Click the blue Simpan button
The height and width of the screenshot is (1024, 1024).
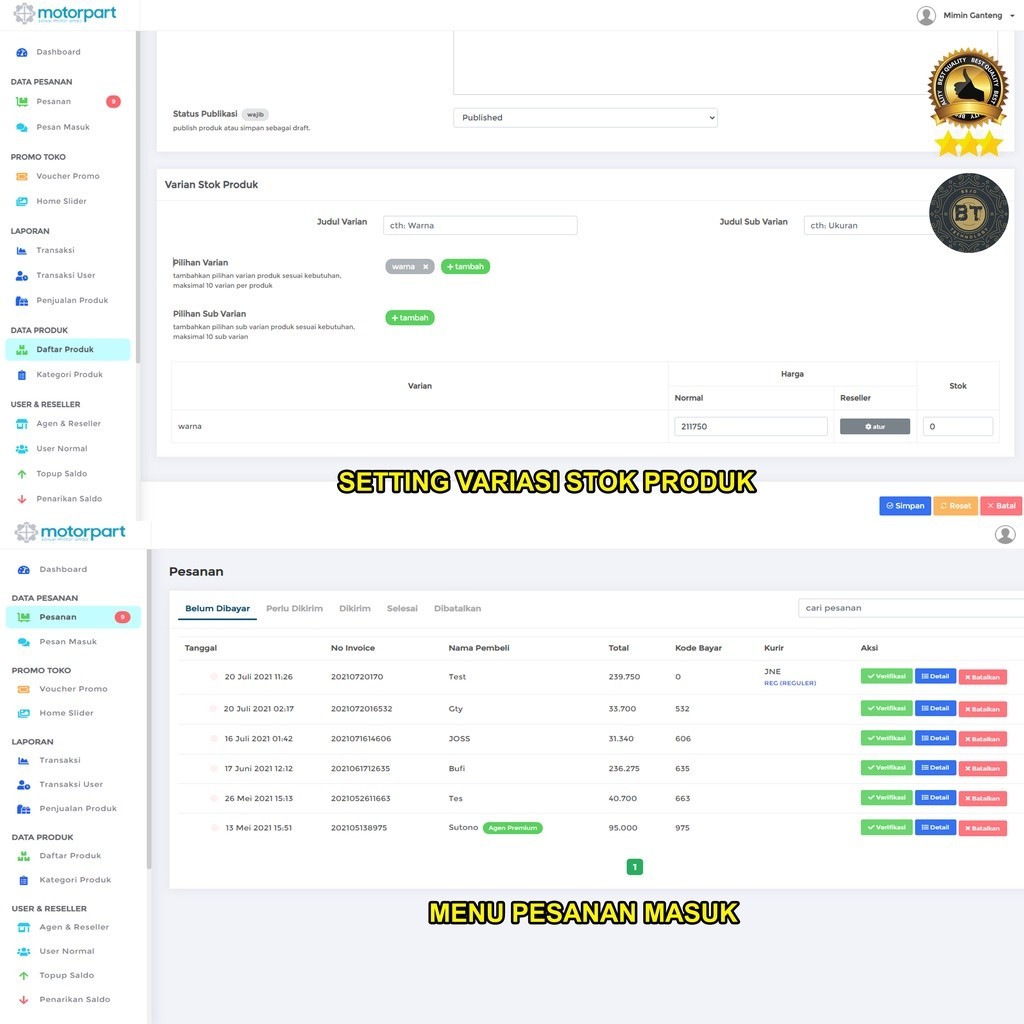(905, 506)
